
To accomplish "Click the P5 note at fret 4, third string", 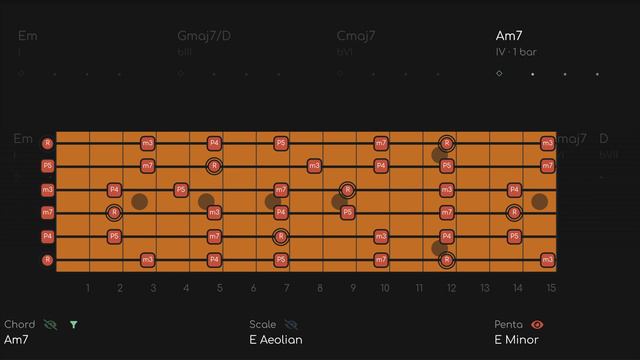I will (x=181, y=190).
